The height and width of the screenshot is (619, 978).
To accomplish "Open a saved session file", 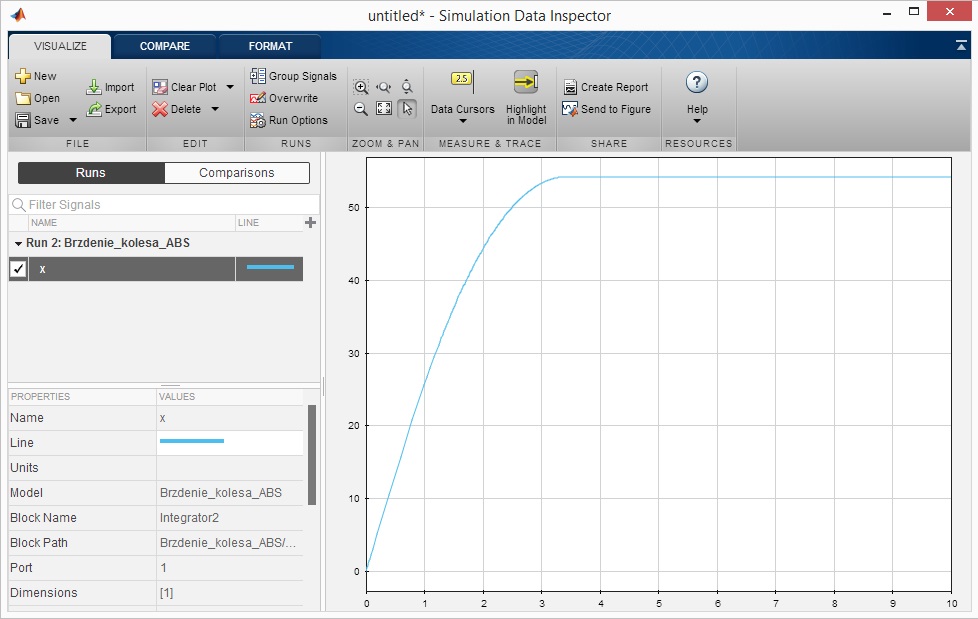I will [x=37, y=98].
